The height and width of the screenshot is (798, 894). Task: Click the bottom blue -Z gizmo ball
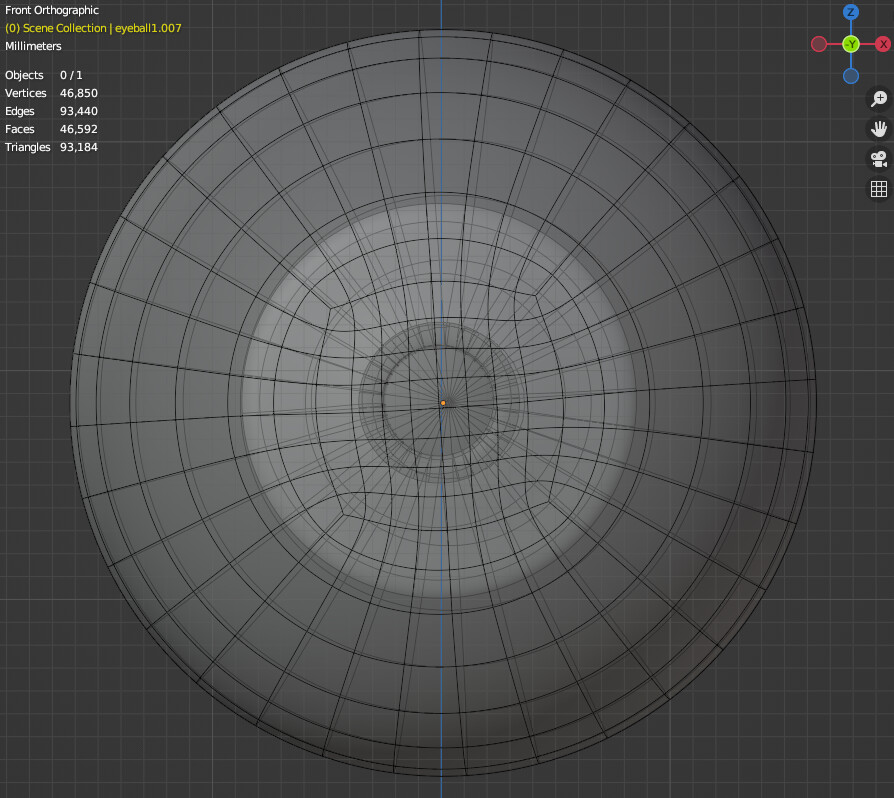(x=850, y=75)
